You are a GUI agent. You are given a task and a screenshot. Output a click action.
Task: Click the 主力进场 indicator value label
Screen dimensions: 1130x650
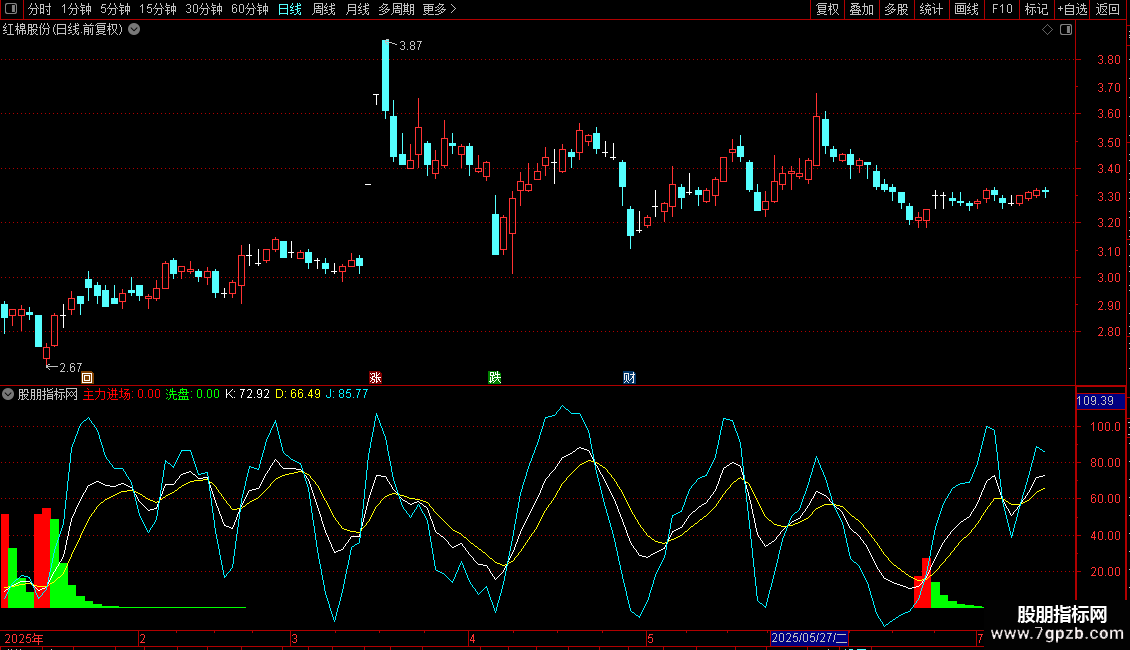(122, 394)
